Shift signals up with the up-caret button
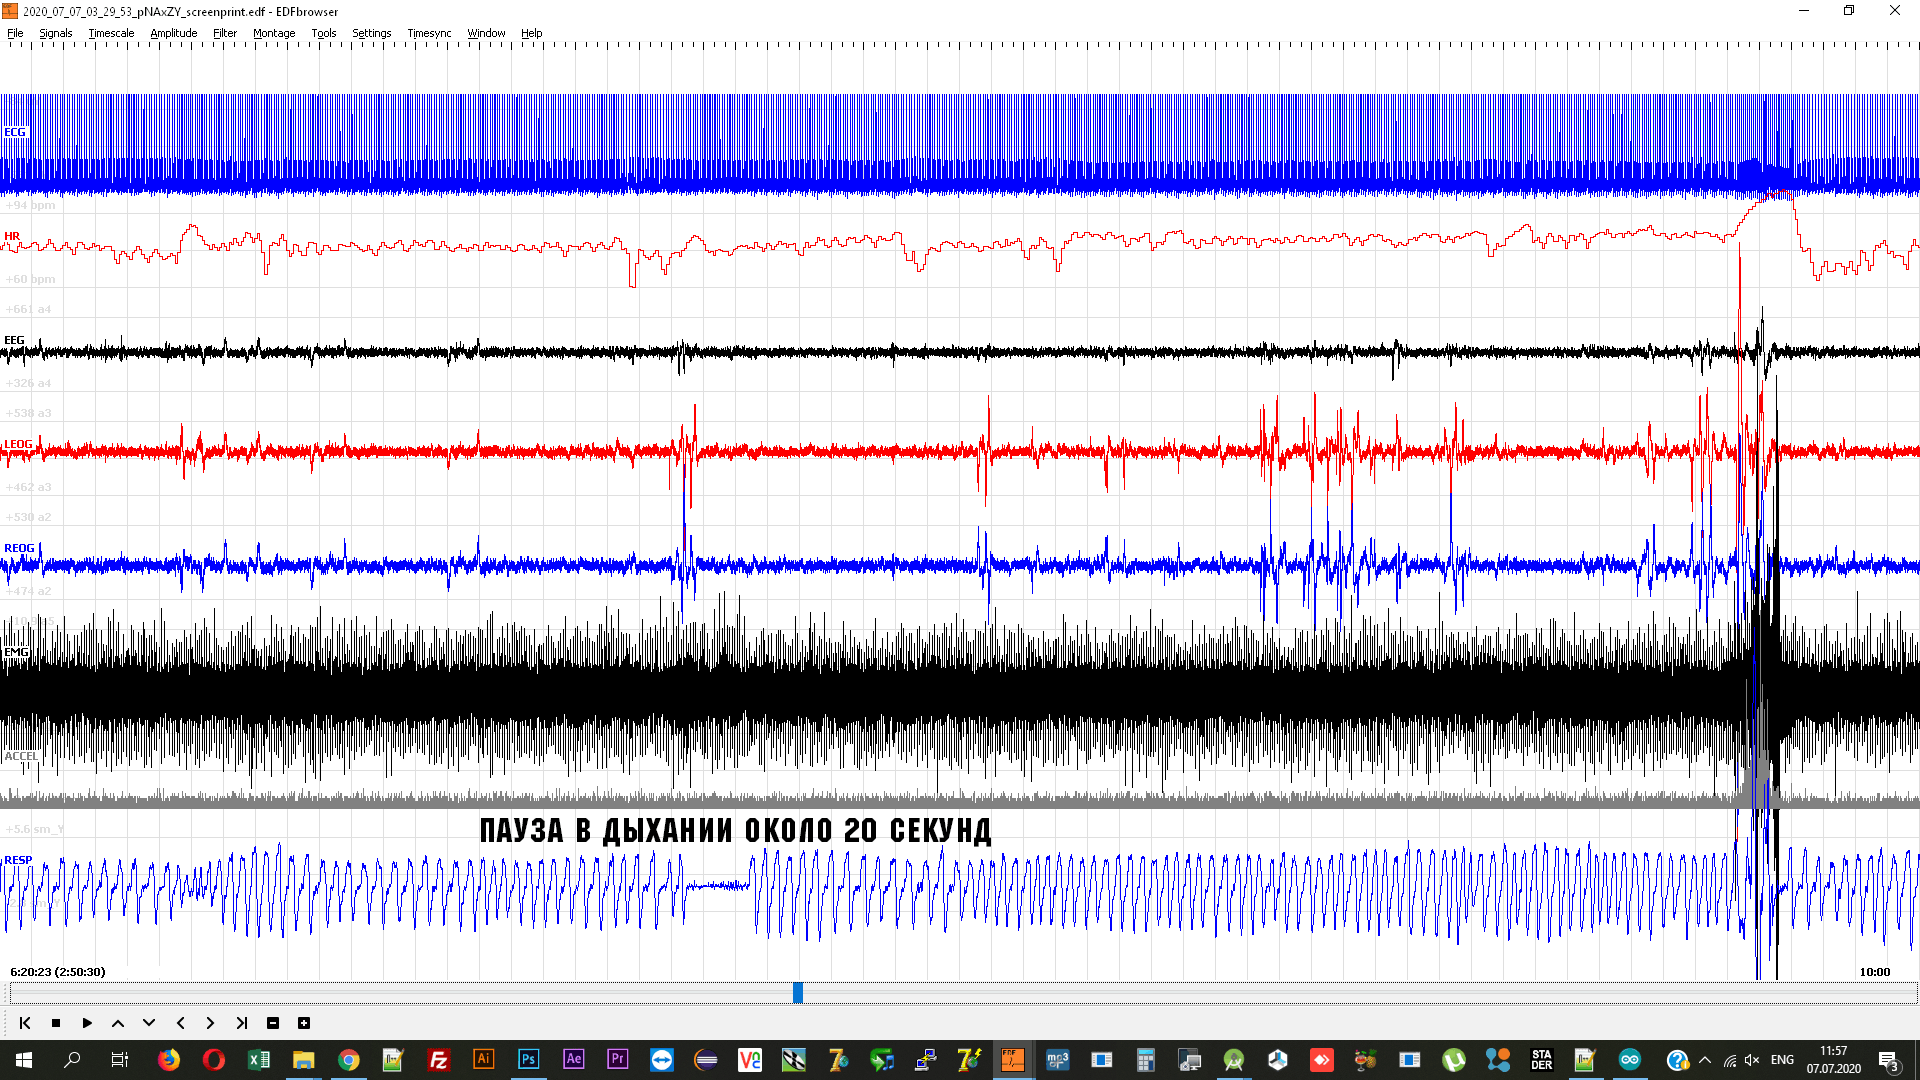Screen dimensions: 1920x1080 [118, 1023]
